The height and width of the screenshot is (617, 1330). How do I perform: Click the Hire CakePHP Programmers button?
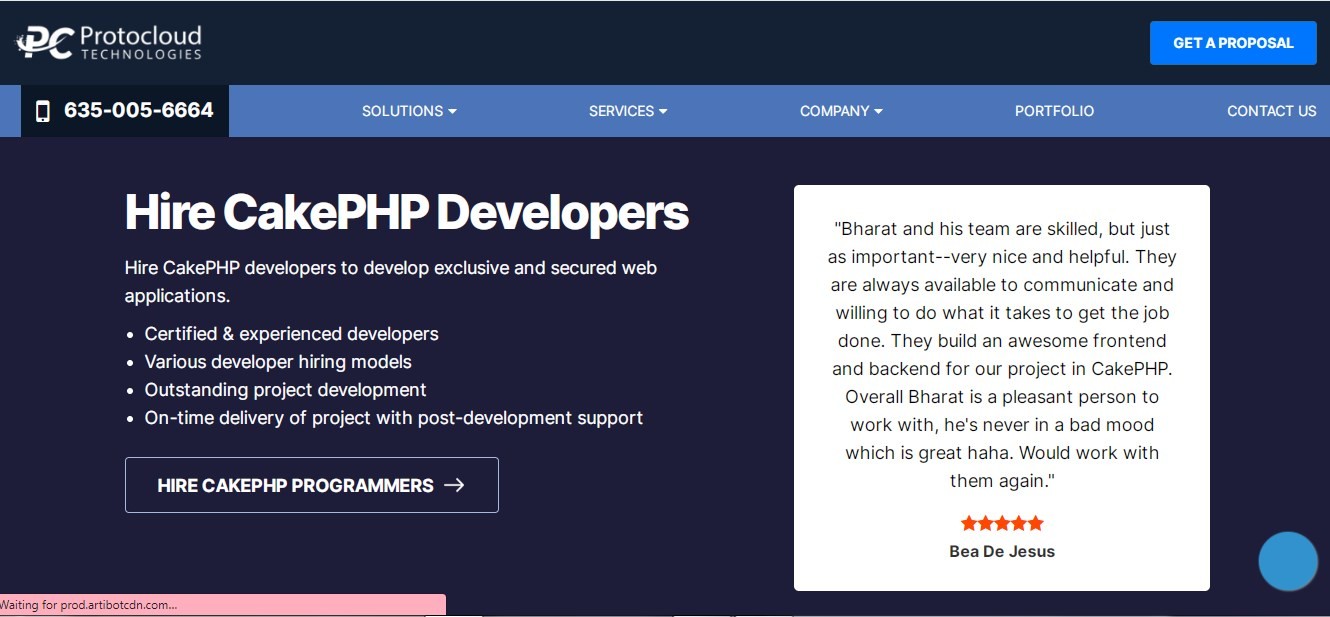point(311,485)
